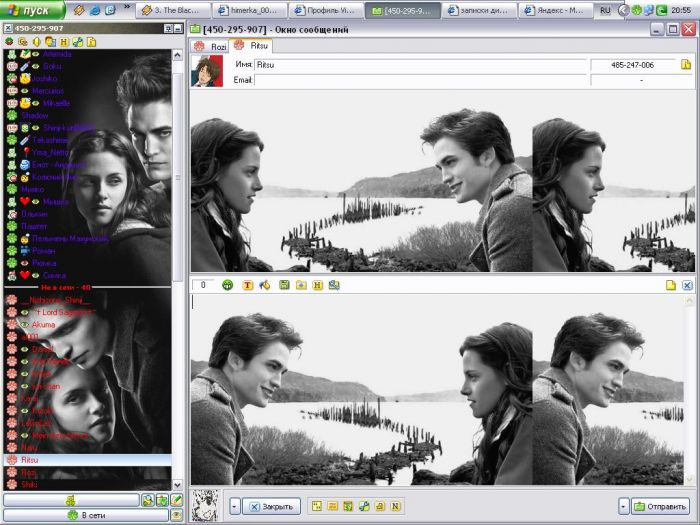
Task: Open the записки ди... taskbar window
Action: coord(479,10)
